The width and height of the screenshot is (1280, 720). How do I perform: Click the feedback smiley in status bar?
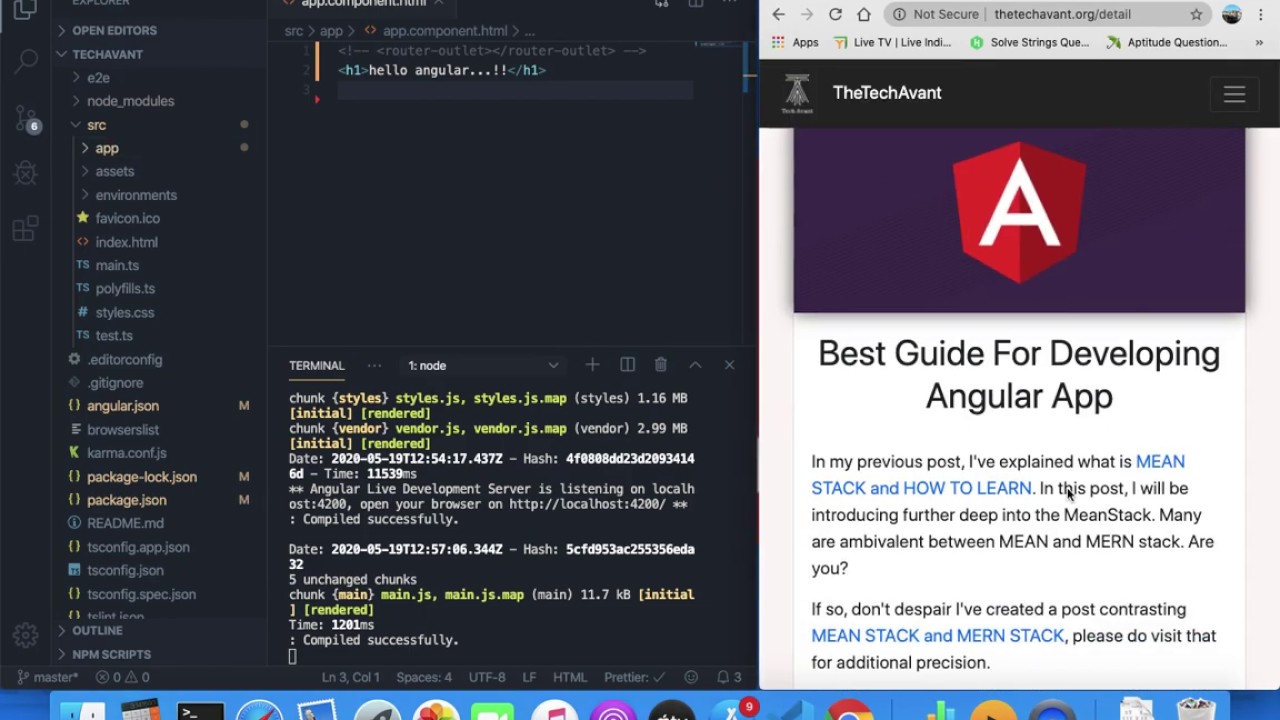click(691, 677)
